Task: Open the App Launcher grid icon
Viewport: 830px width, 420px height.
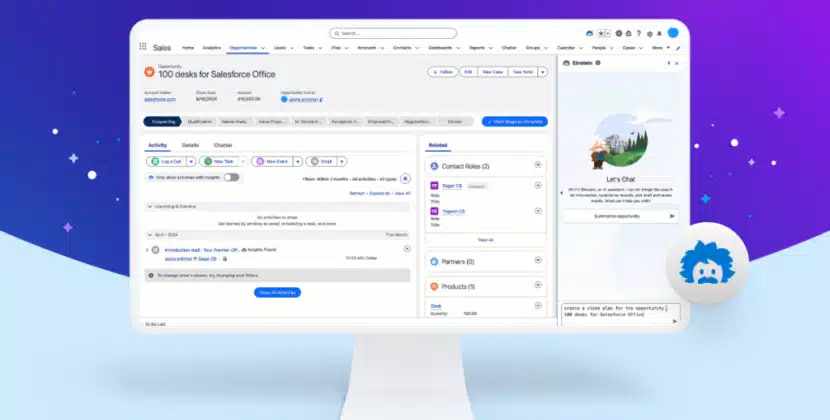Action: coord(143,47)
